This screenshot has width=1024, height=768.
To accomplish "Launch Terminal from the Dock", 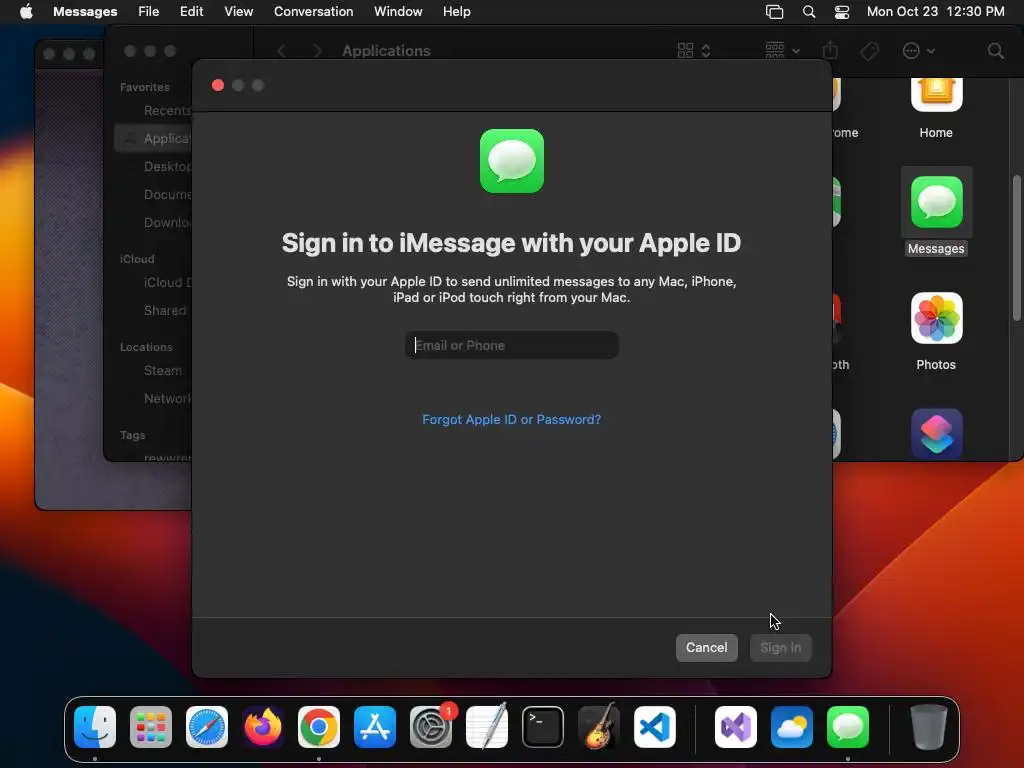I will point(543,727).
